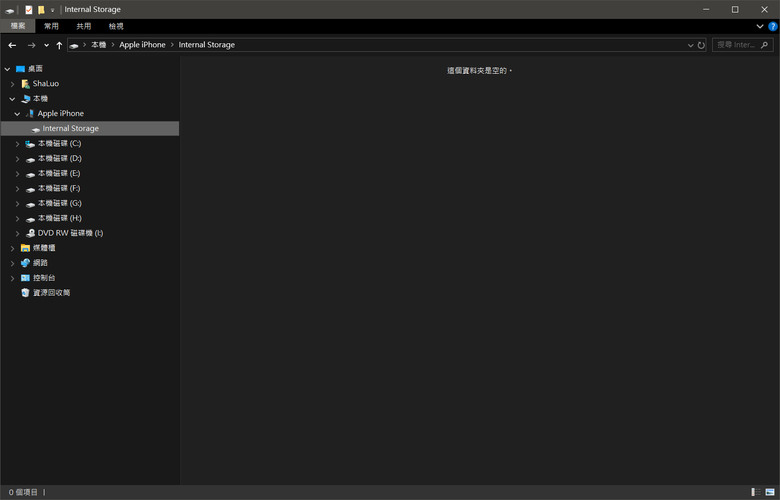Collapse the 本機 tree node
The width and height of the screenshot is (780, 500).
12,99
